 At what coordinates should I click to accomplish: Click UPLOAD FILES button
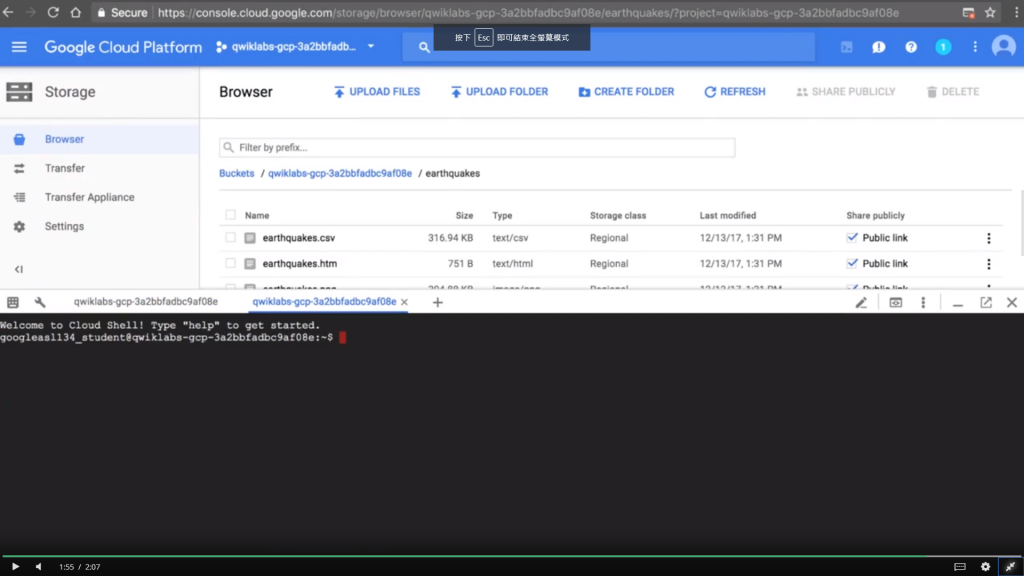coord(377,92)
